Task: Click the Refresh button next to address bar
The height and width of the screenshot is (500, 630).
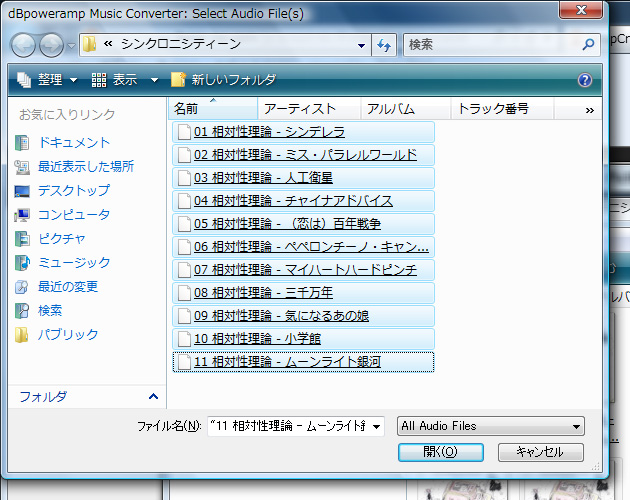Action: 384,45
